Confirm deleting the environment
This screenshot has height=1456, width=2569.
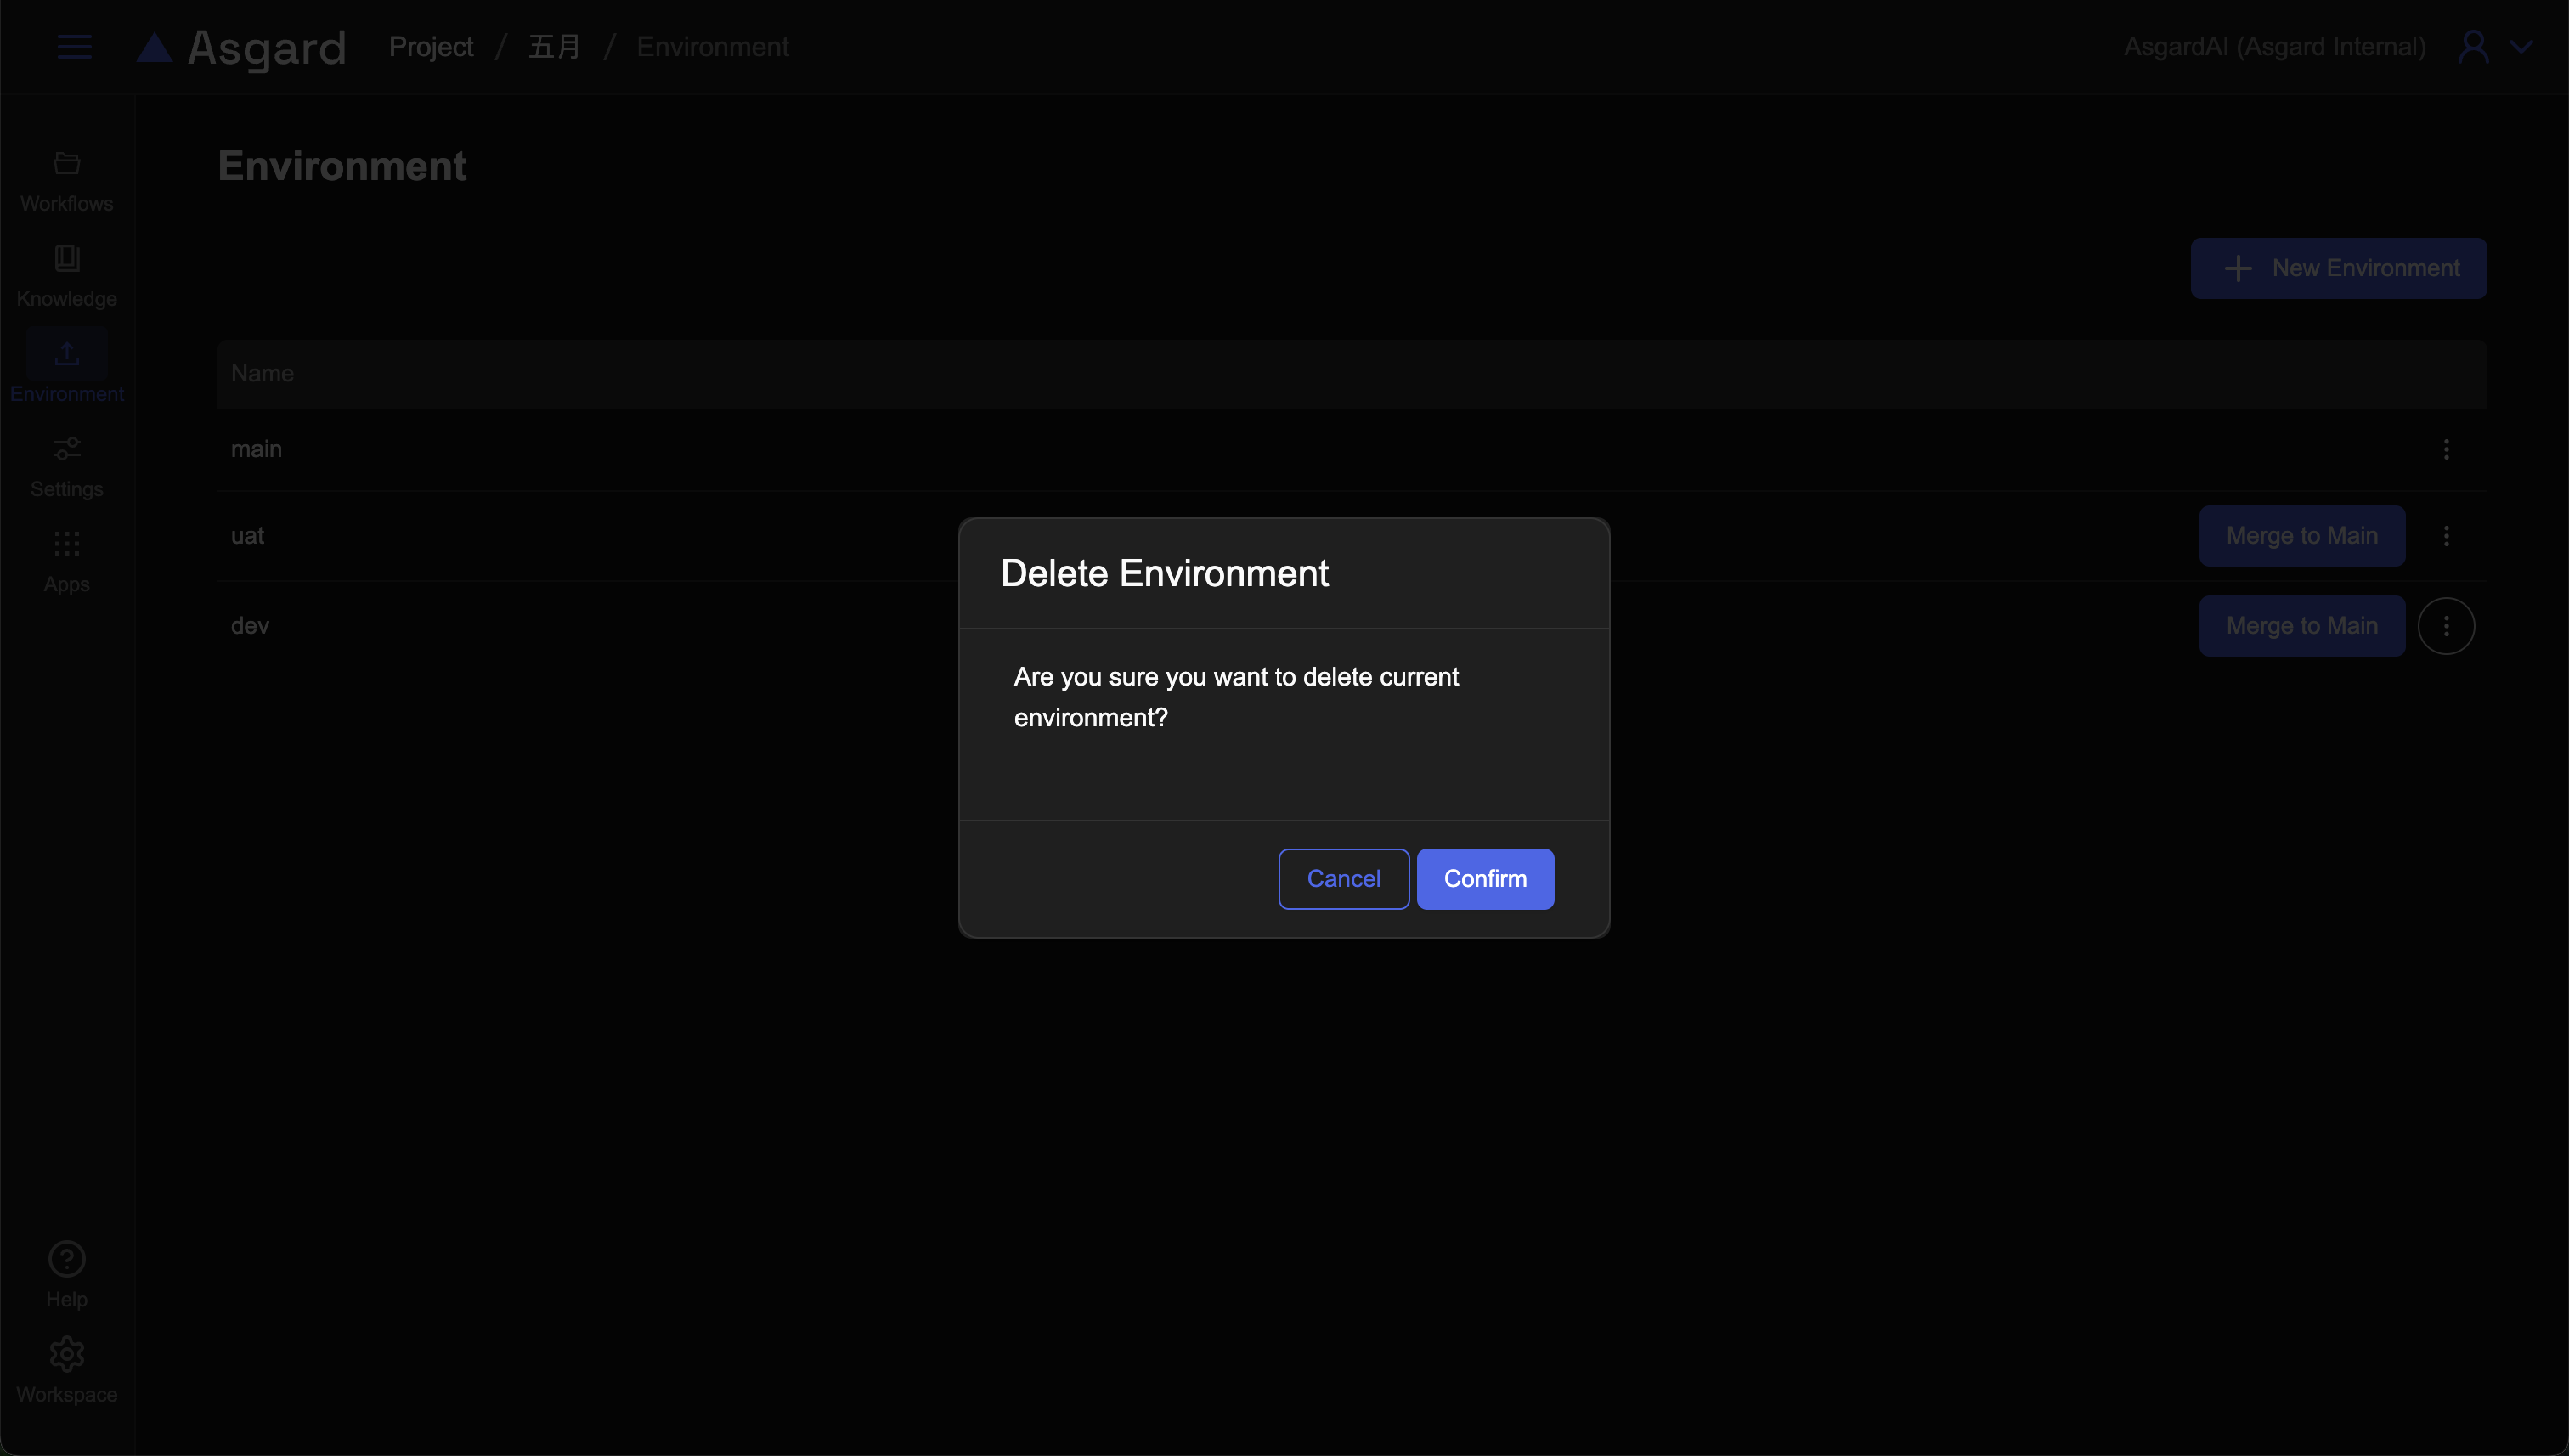(x=1485, y=879)
